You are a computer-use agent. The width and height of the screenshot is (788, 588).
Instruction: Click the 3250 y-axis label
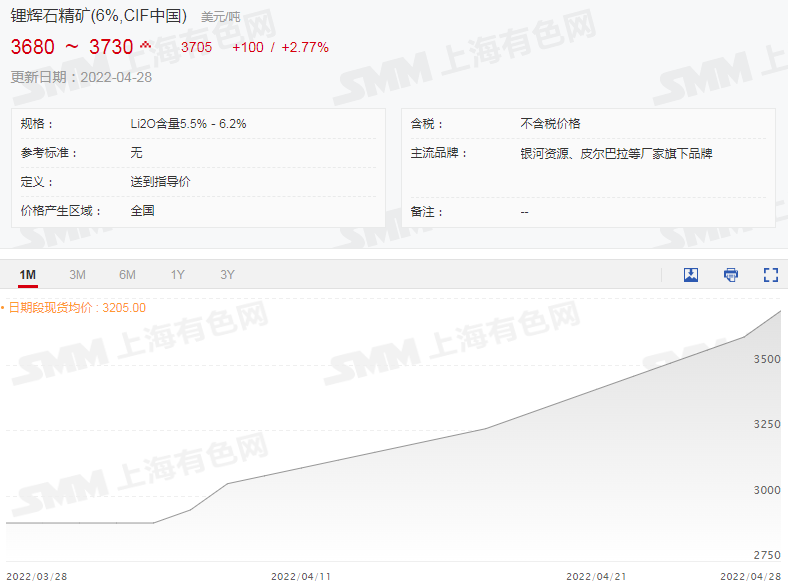(767, 424)
